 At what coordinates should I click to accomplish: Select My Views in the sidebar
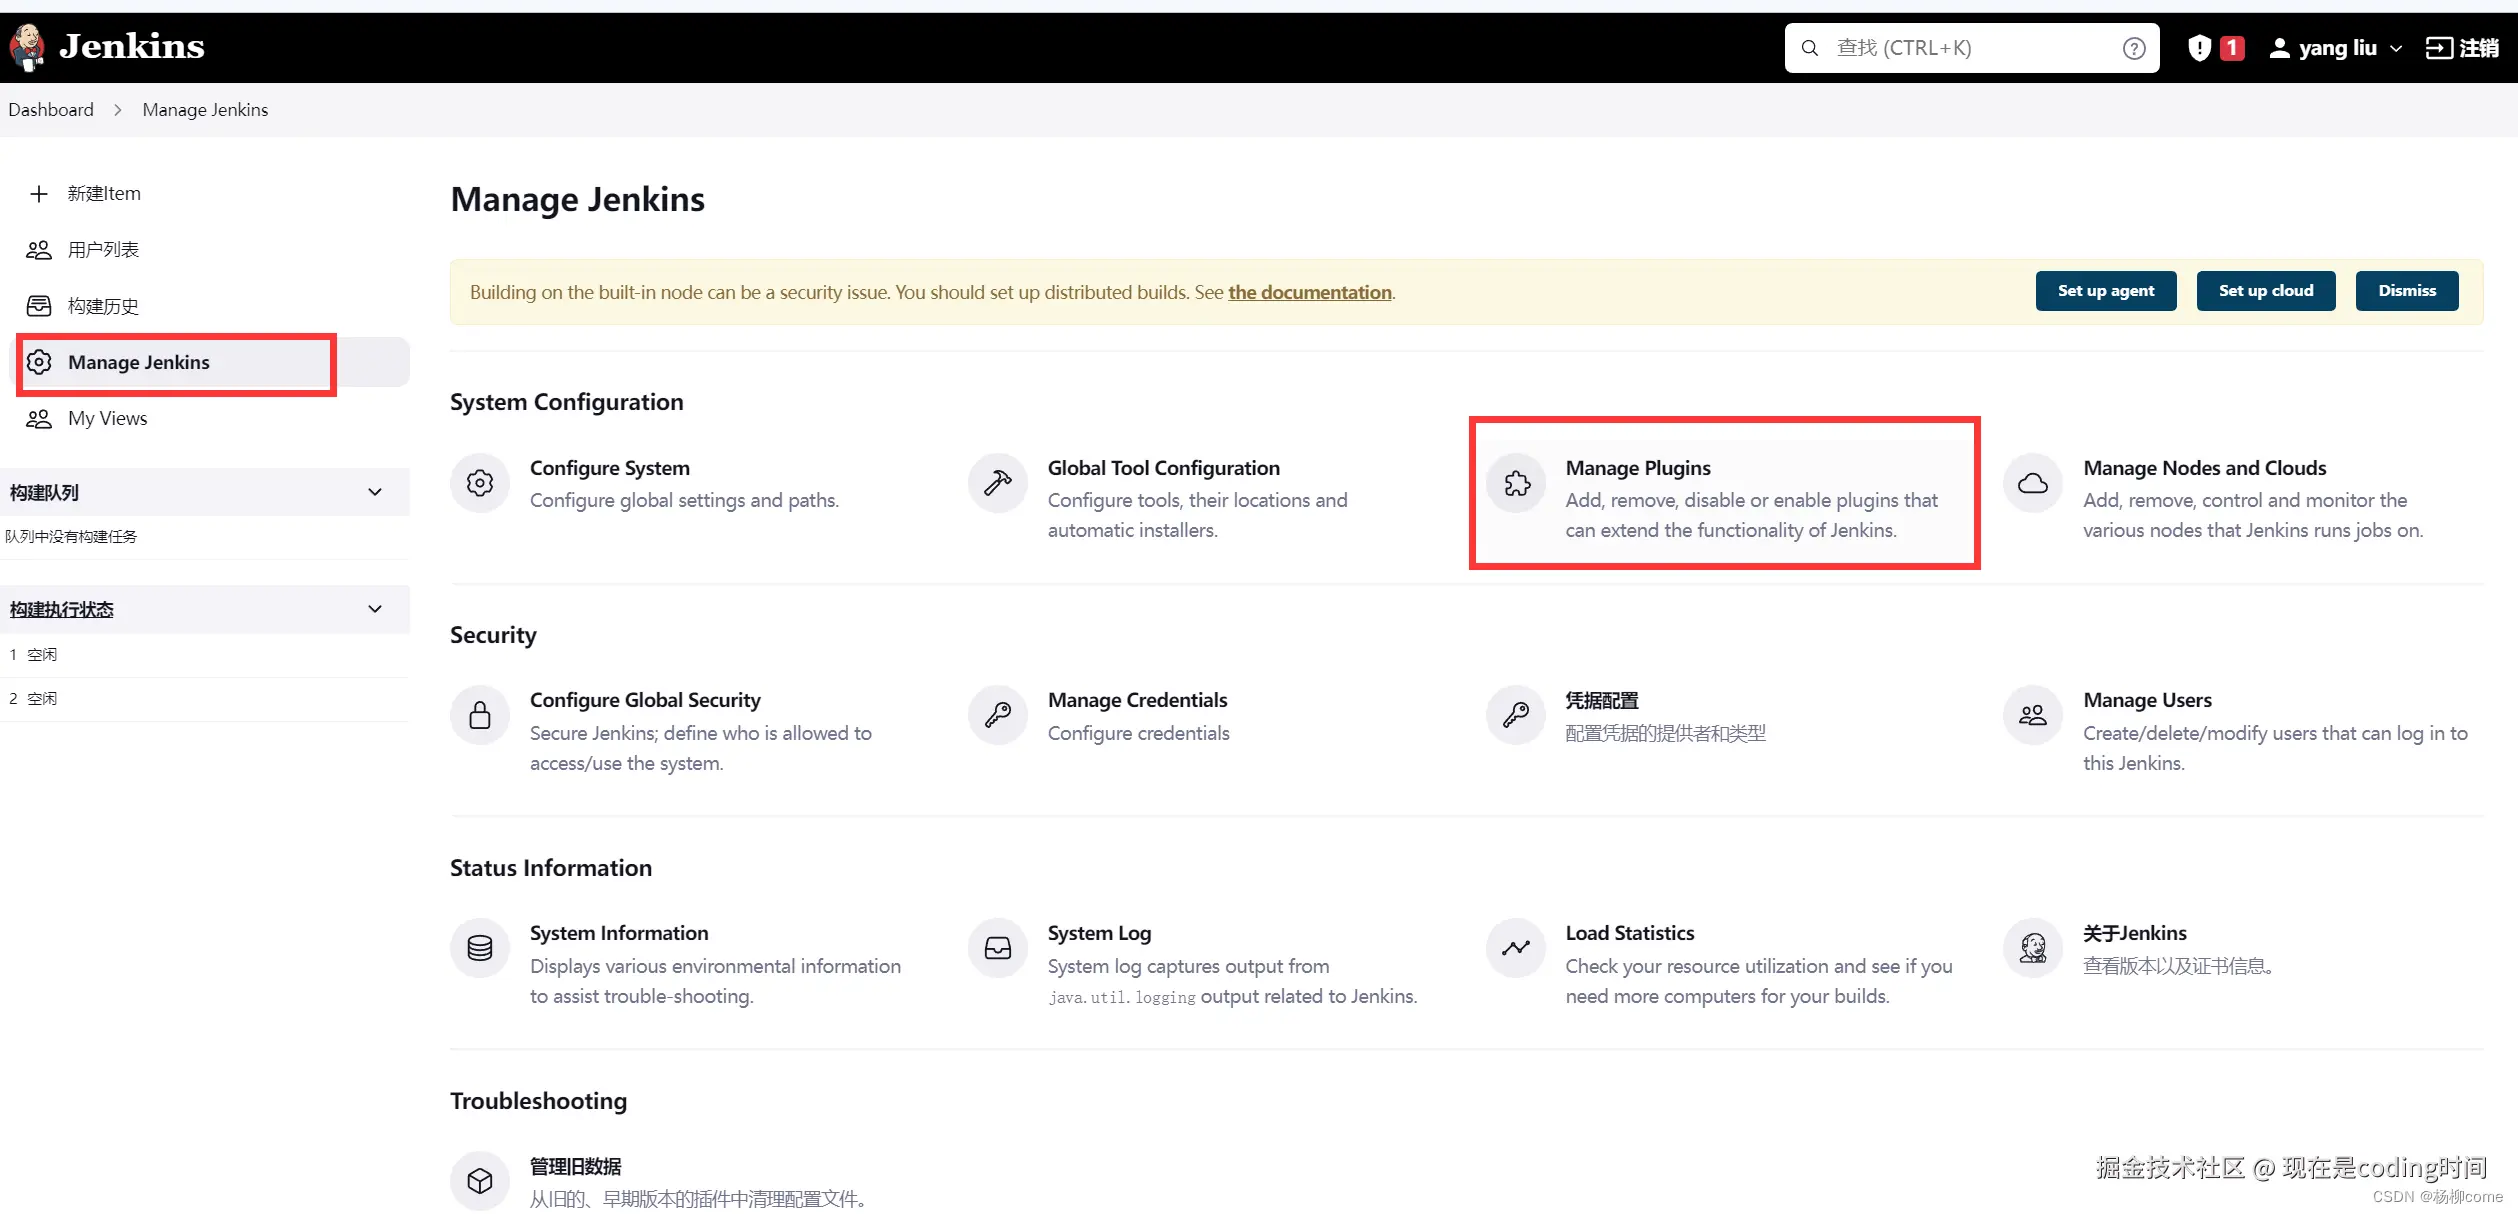pos(107,418)
